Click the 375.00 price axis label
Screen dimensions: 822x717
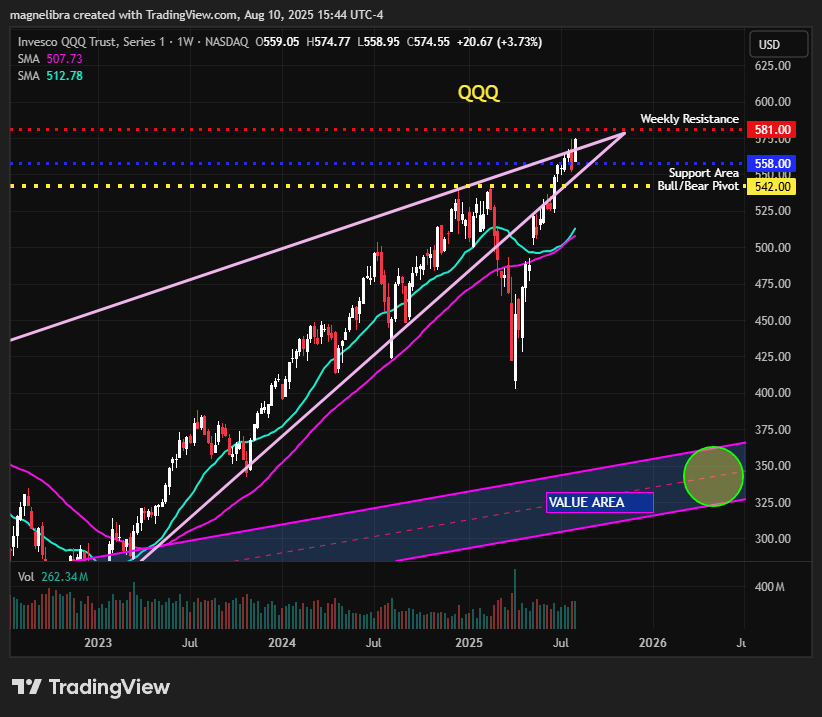773,430
